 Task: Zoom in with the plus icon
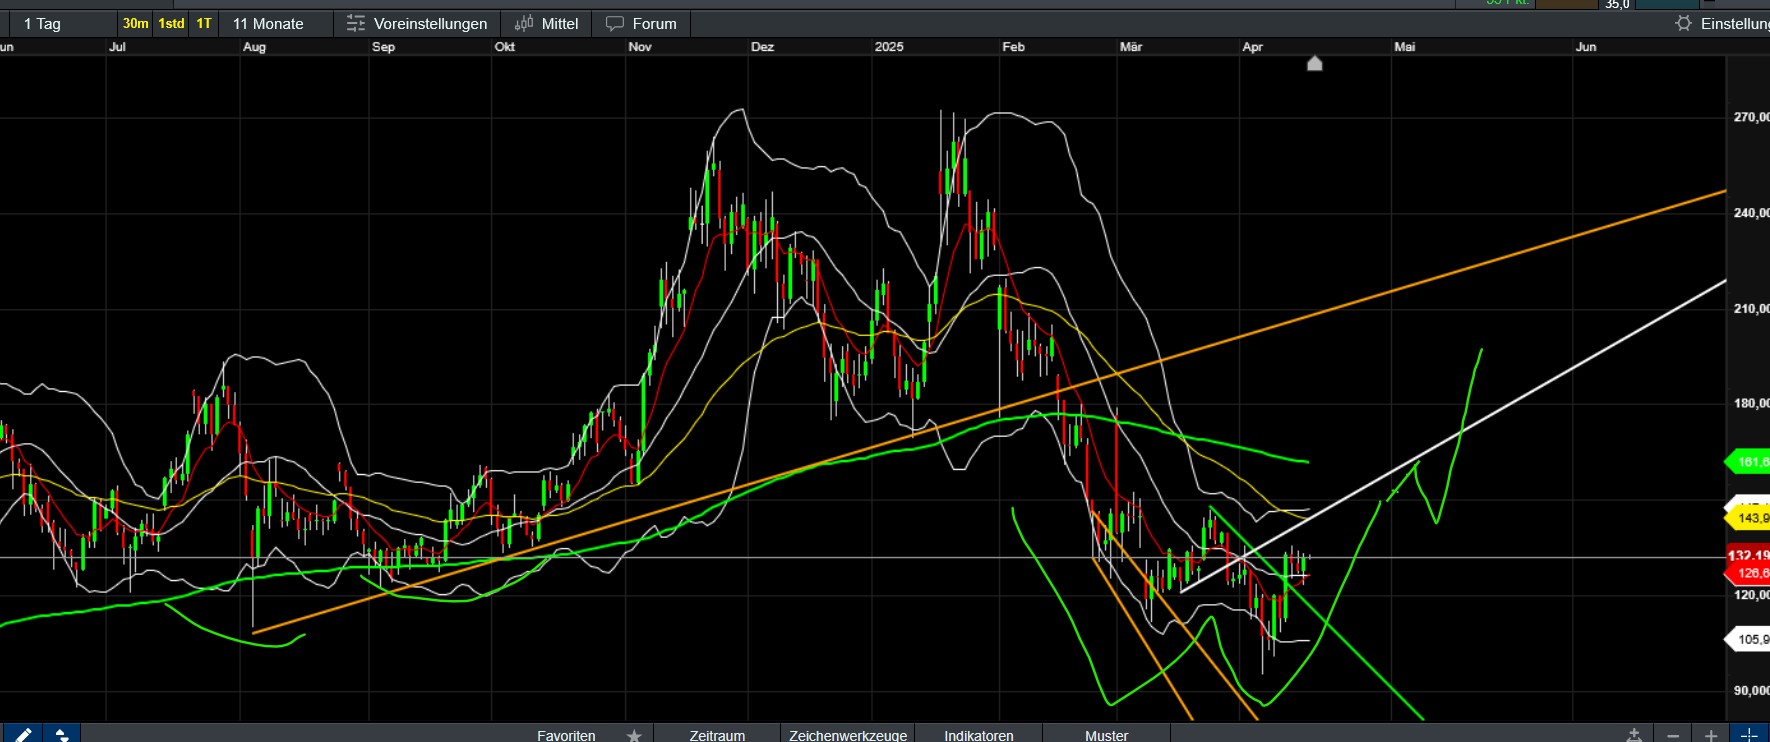(1711, 735)
